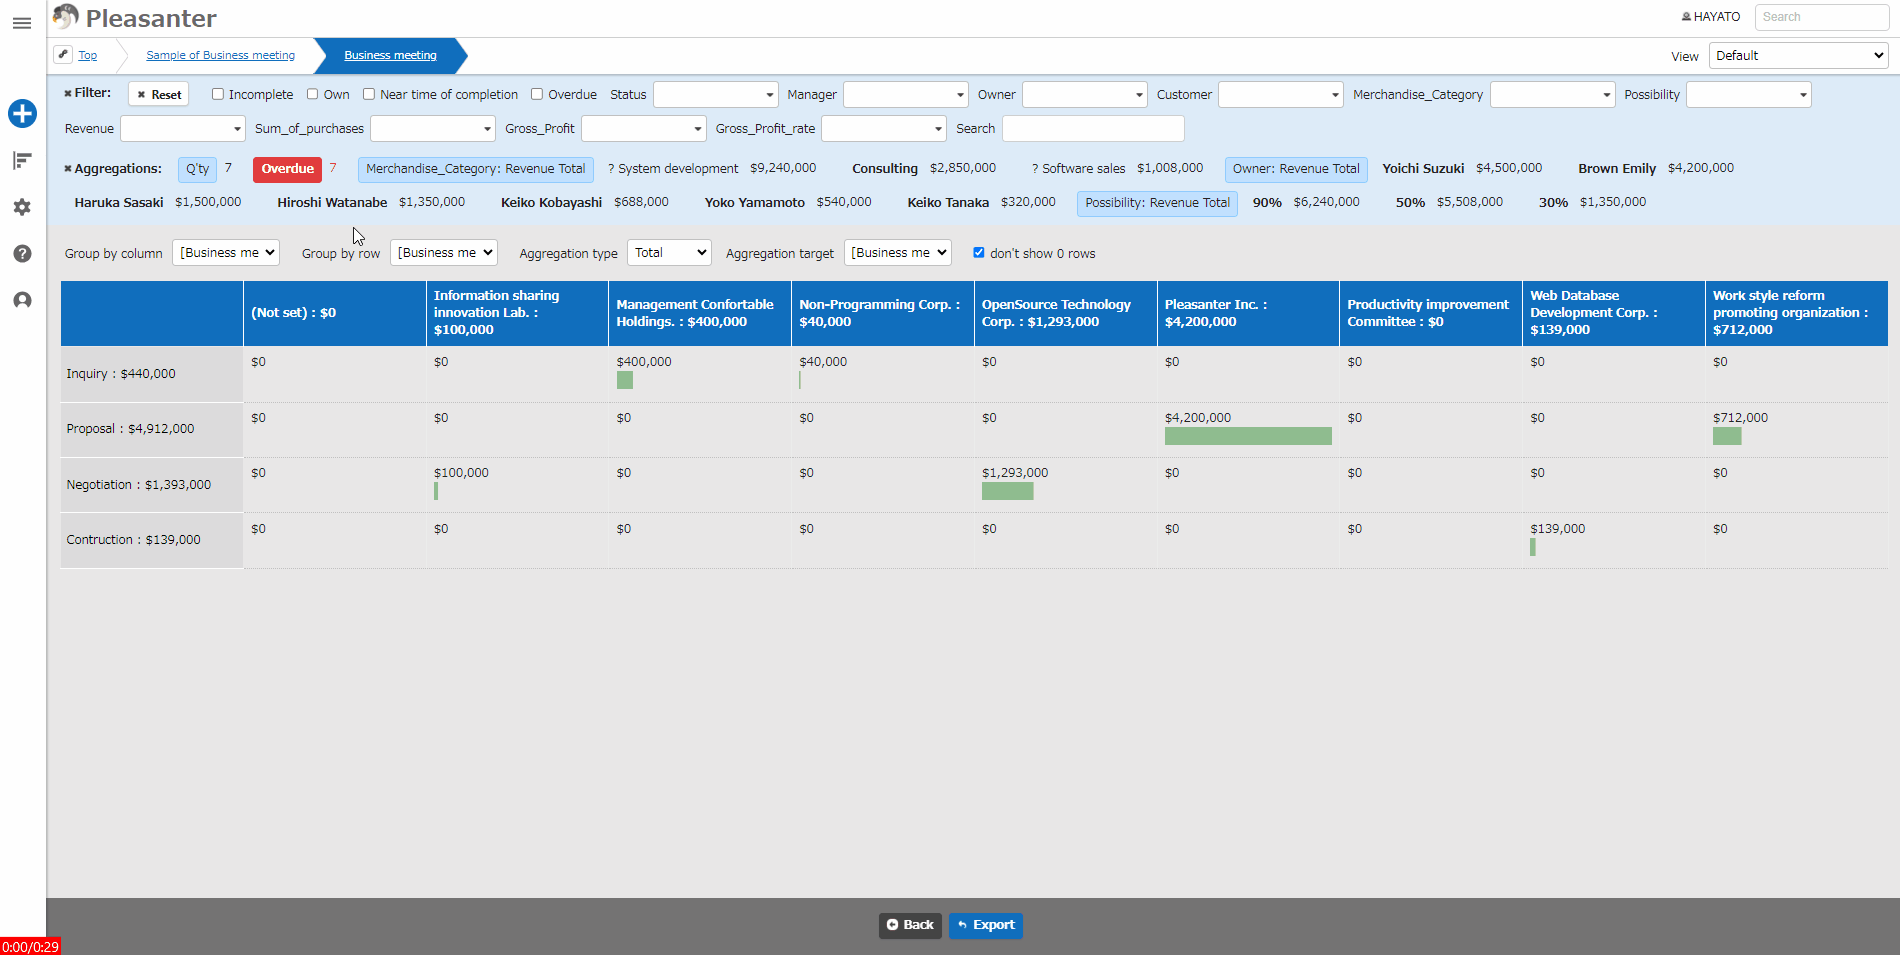The image size is (1900, 955).
Task: Click the Back button
Action: [910, 925]
